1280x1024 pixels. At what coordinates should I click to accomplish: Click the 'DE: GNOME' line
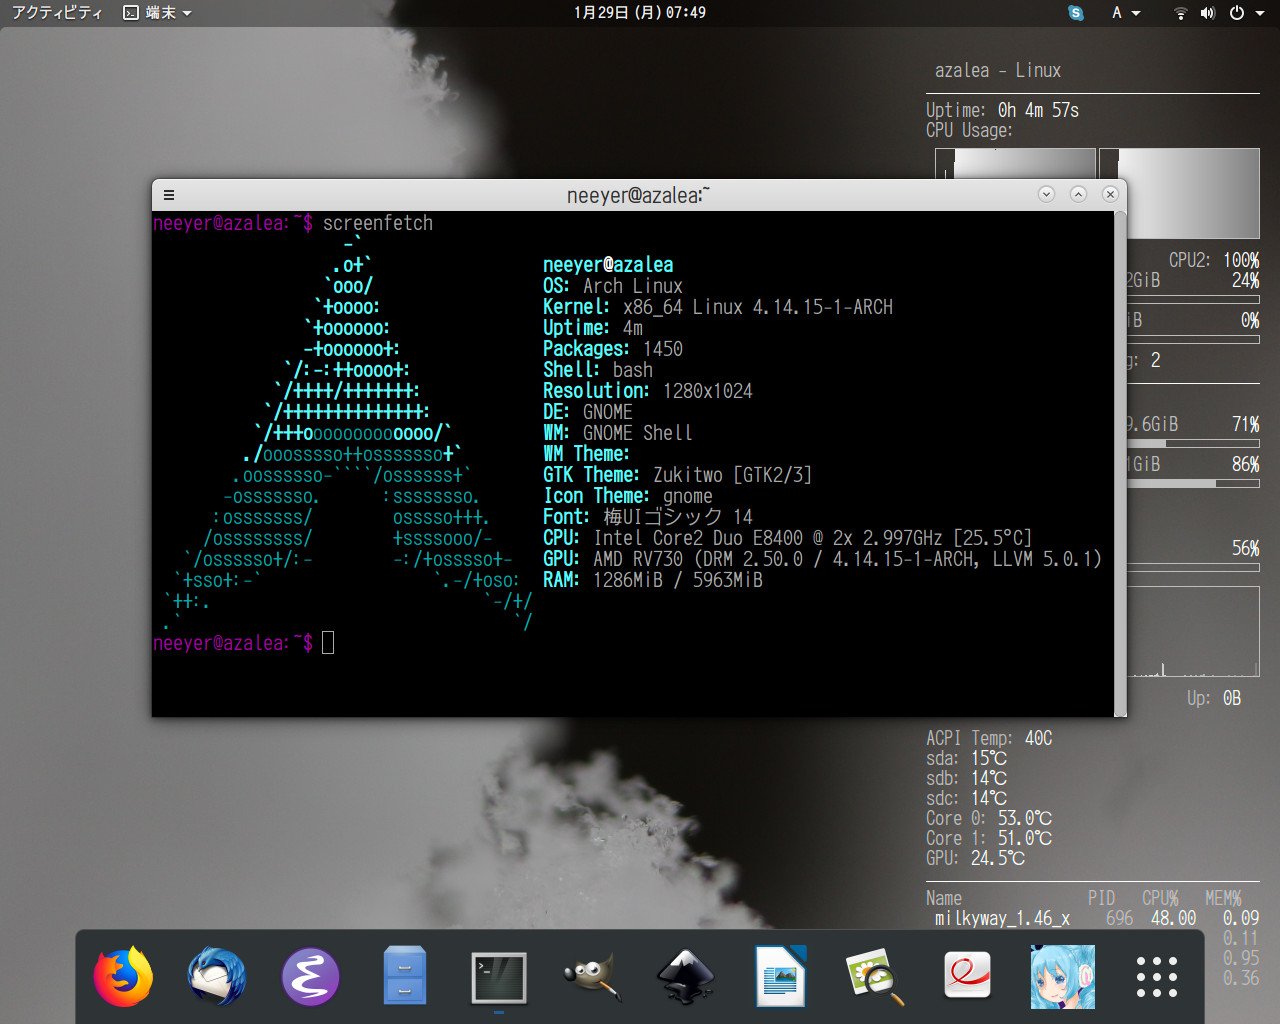point(588,412)
